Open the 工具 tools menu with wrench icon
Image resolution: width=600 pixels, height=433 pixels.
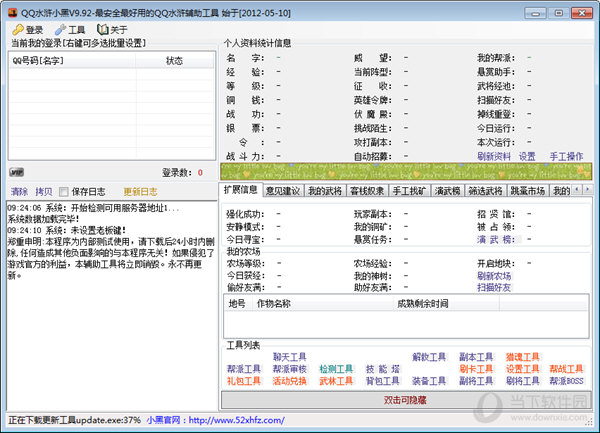click(70, 29)
